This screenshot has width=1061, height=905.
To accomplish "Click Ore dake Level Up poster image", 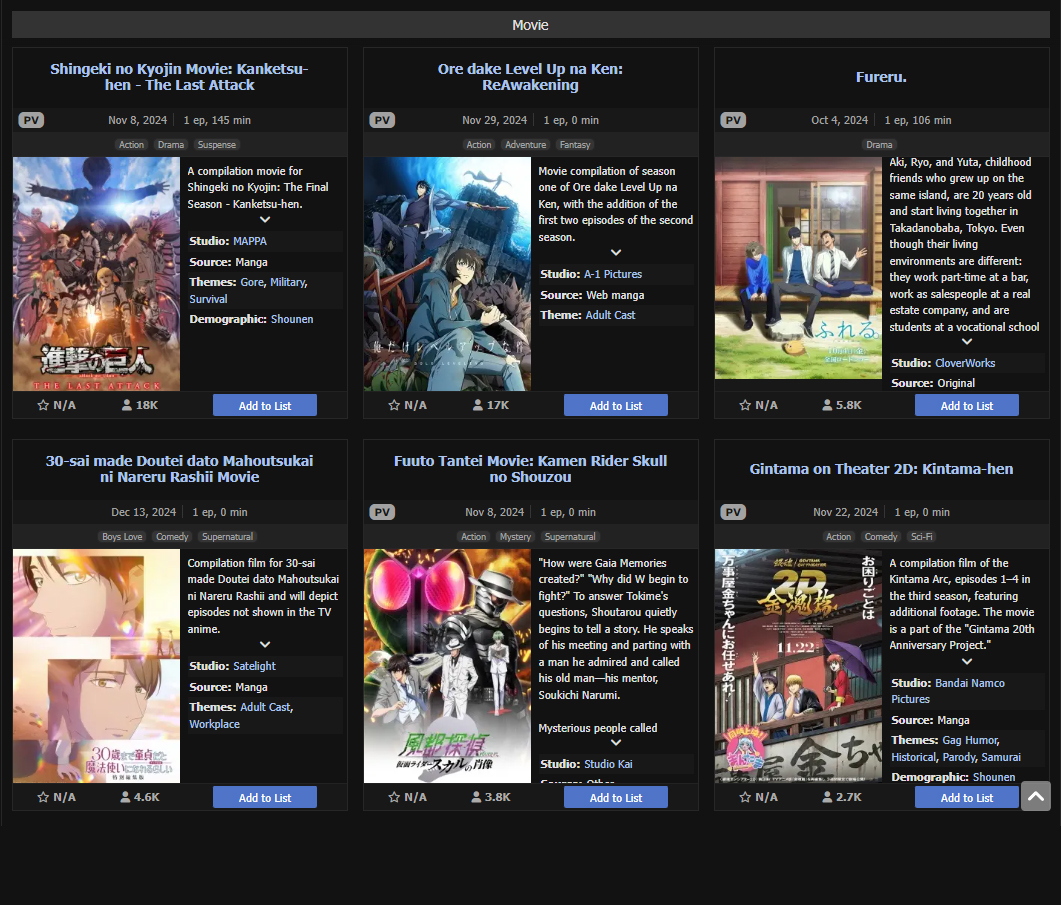I will [x=447, y=273].
